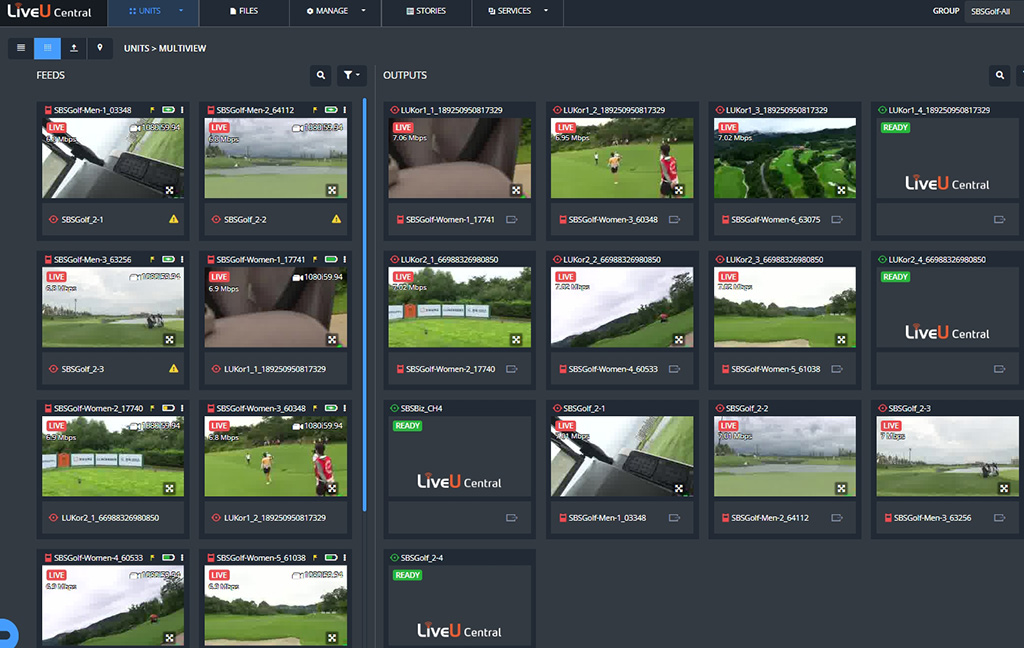Click the SBSGolf_2-4 output title
The width and height of the screenshot is (1024, 648).
coord(422,558)
